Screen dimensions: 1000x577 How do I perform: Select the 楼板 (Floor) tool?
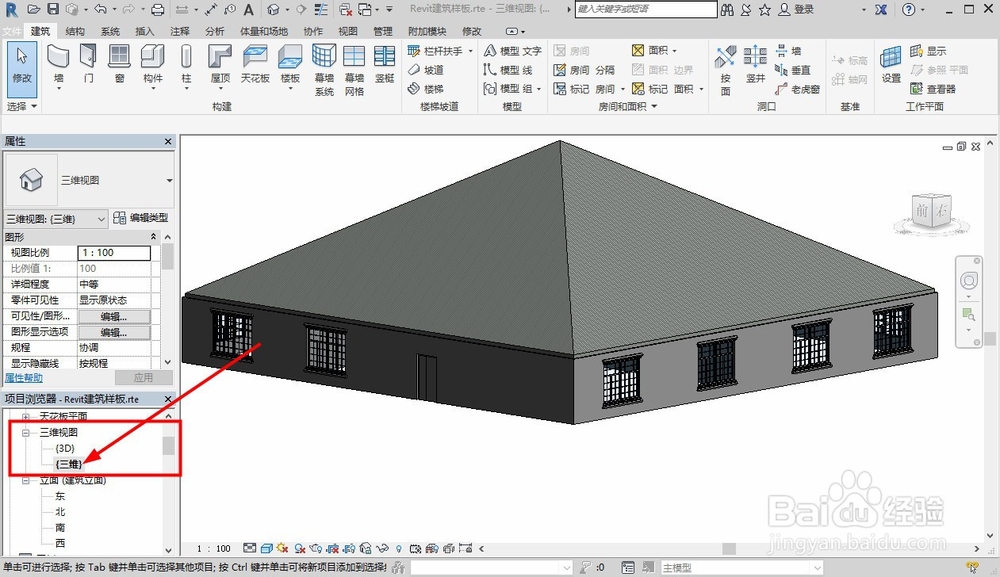pos(290,66)
